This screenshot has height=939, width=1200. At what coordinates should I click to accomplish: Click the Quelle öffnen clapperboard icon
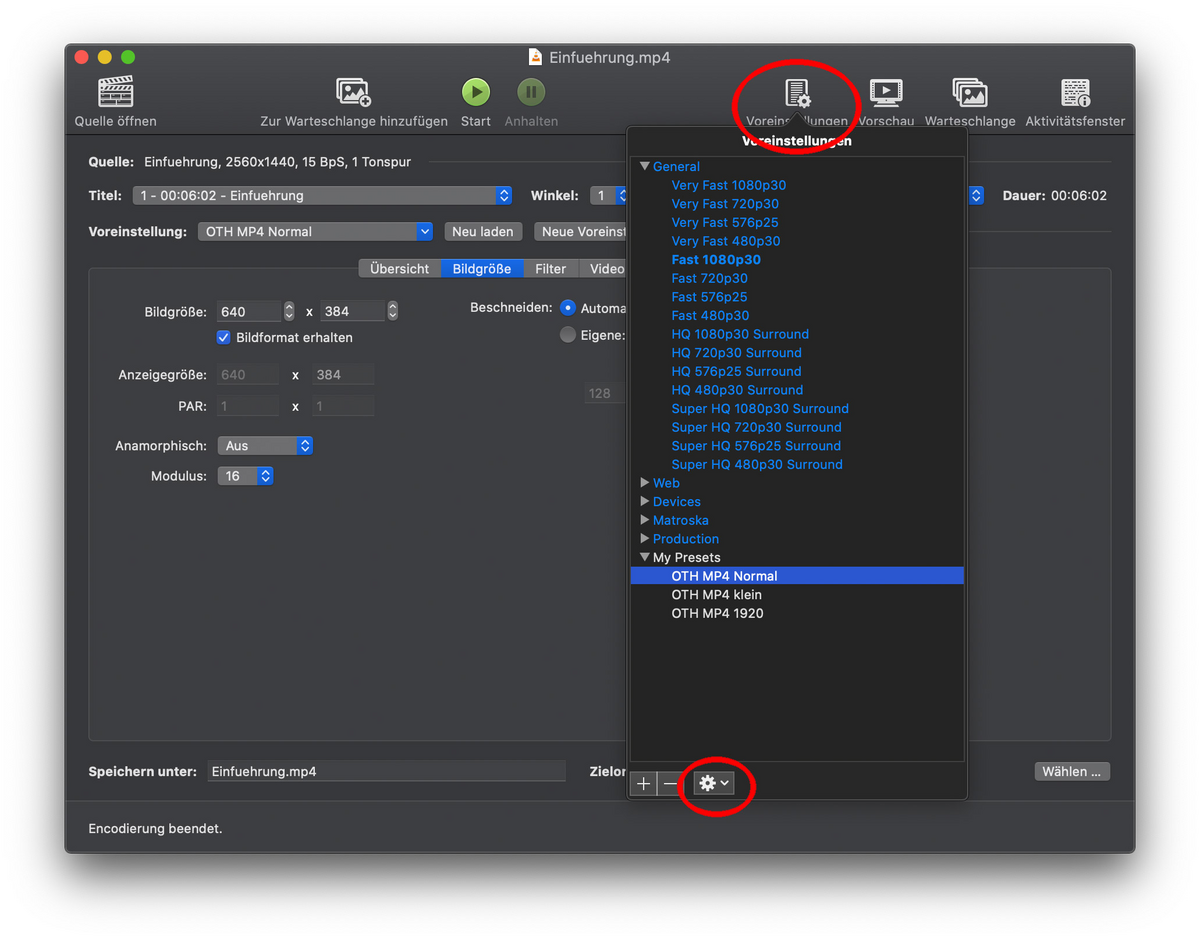(x=116, y=93)
